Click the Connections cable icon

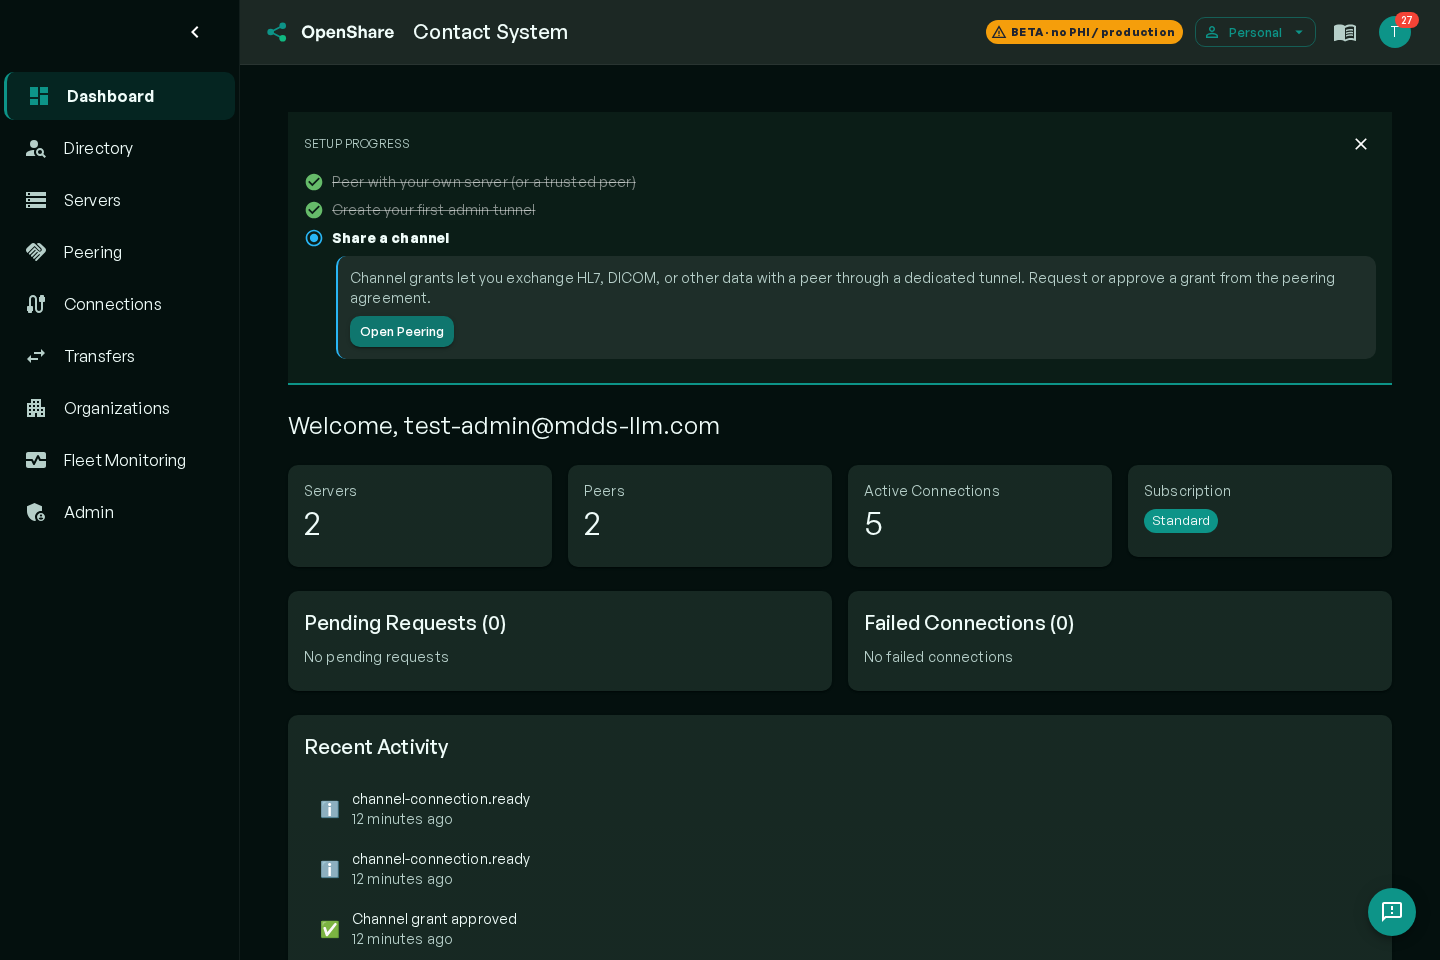point(36,304)
